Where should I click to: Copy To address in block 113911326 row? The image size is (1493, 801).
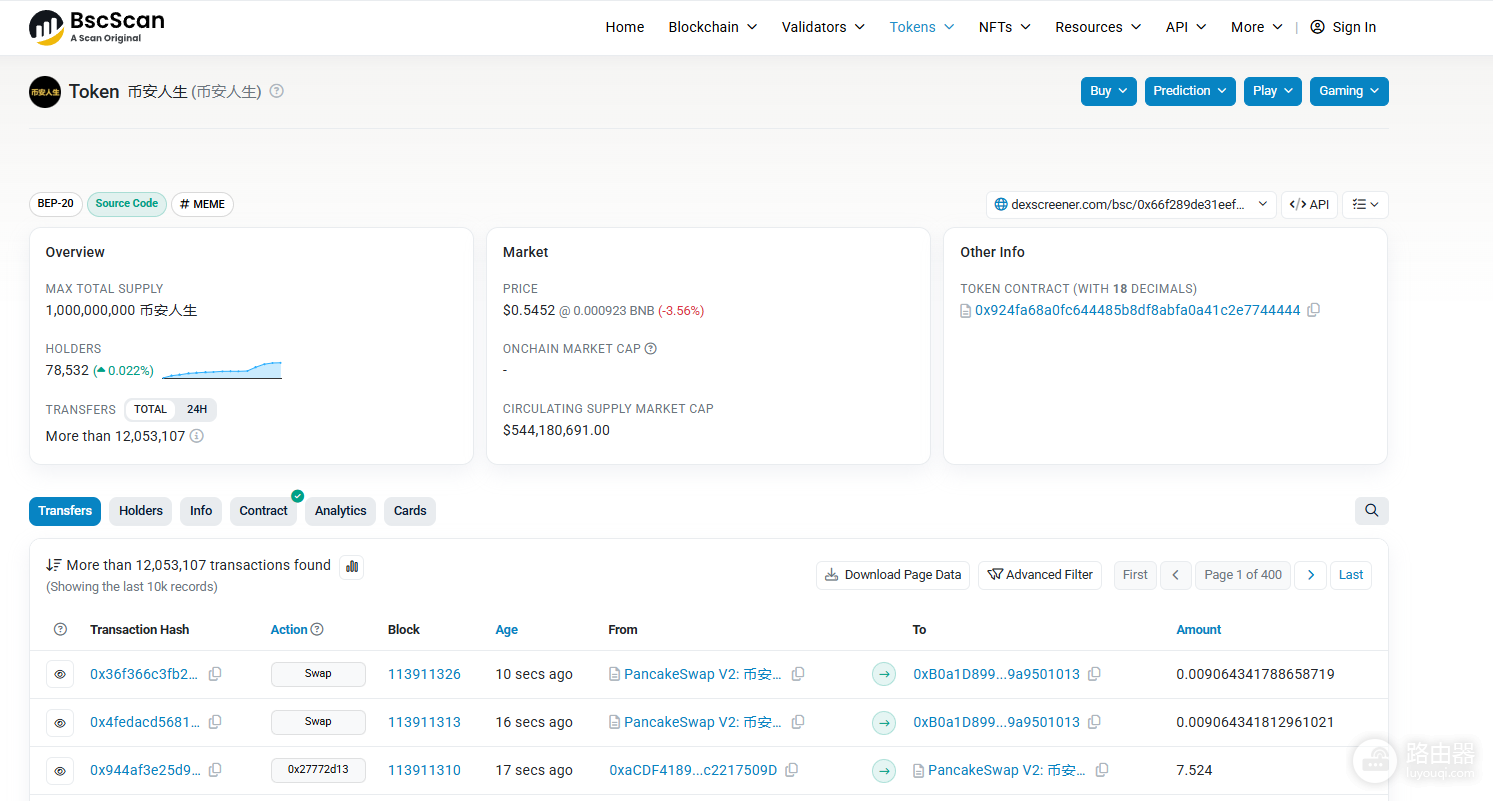point(1095,674)
